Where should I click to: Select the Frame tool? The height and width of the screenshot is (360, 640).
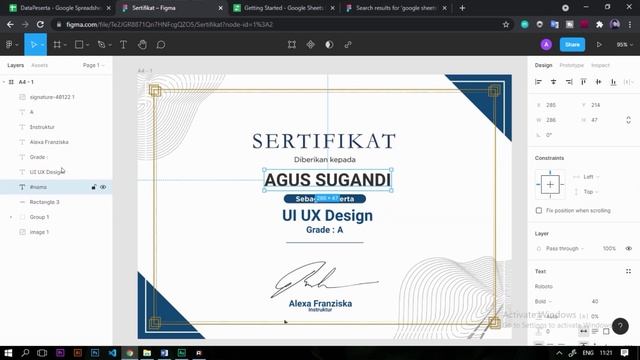[x=57, y=44]
